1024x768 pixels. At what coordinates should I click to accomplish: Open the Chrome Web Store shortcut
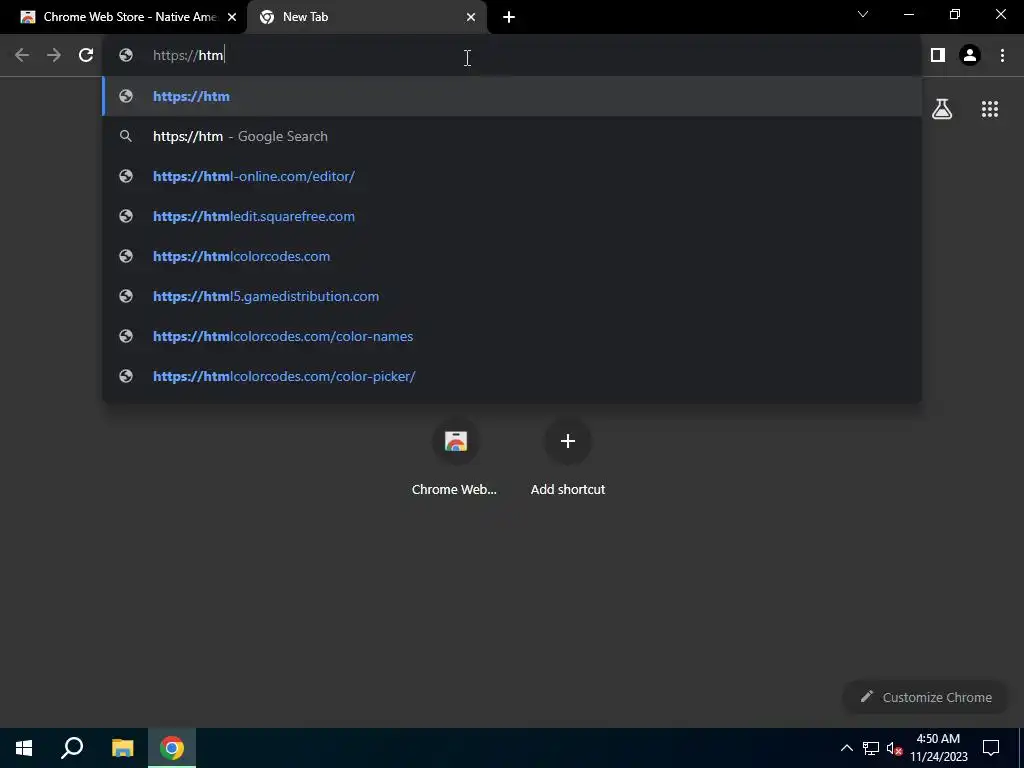[x=455, y=456]
